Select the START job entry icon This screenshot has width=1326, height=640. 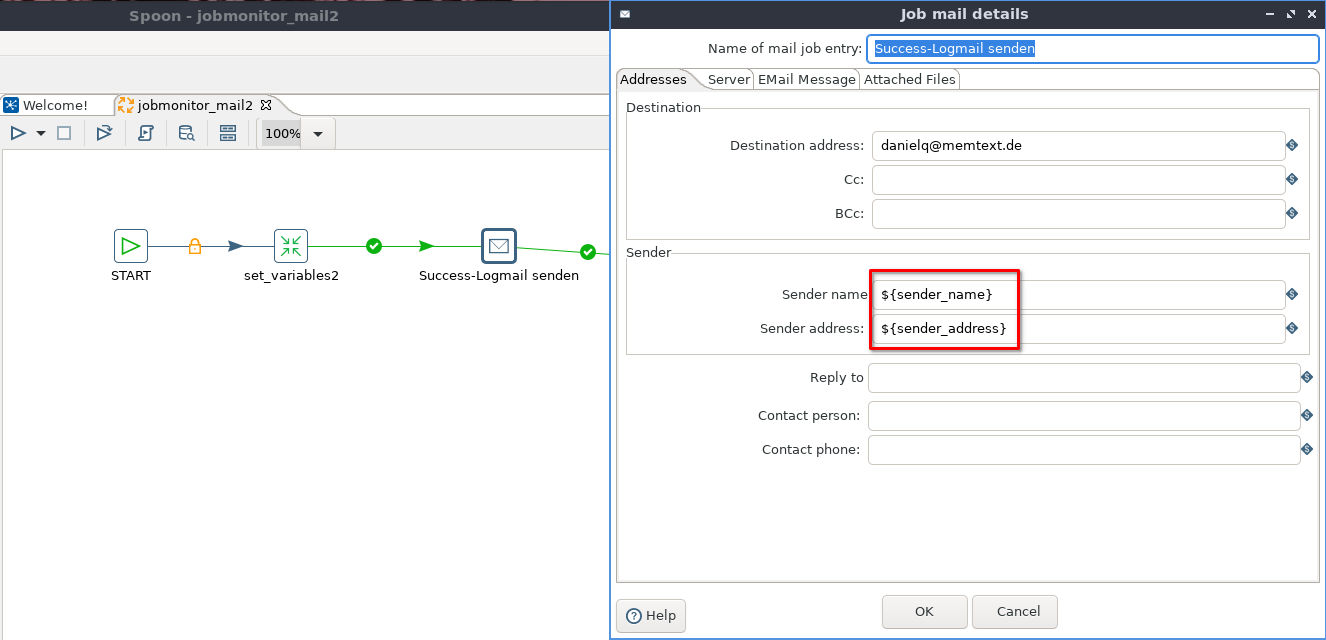click(x=130, y=246)
